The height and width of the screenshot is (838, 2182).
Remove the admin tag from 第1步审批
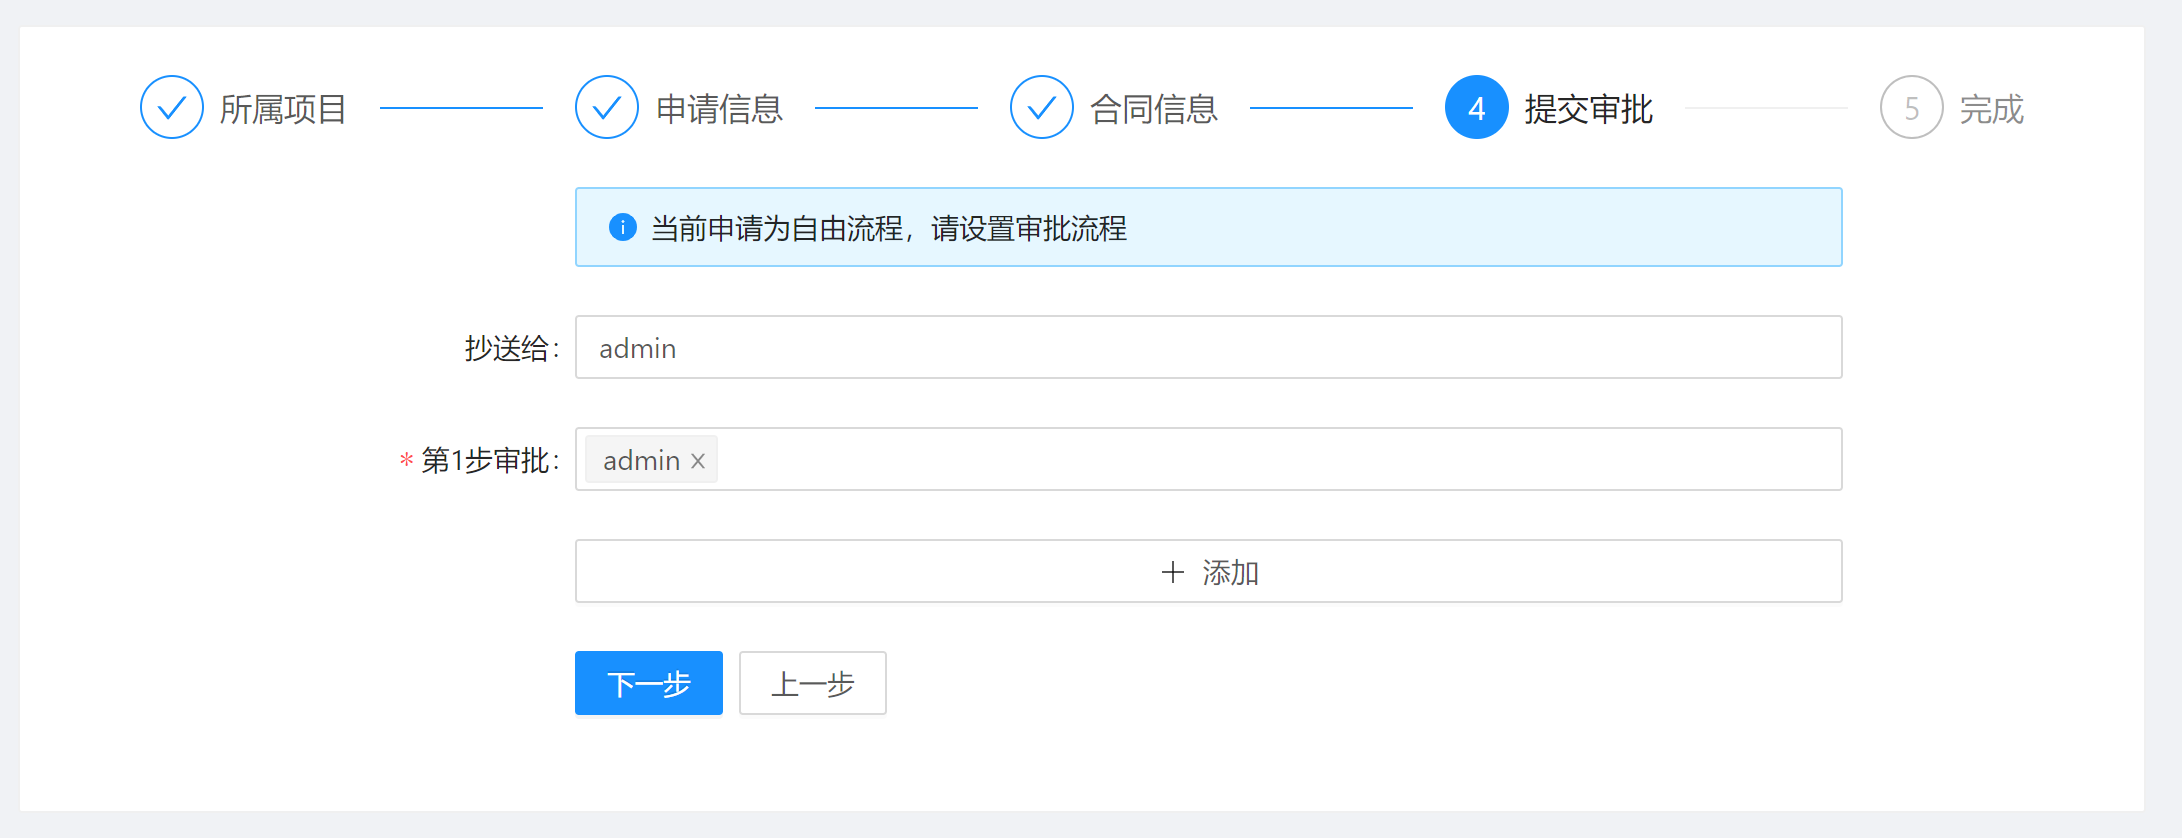tap(698, 460)
